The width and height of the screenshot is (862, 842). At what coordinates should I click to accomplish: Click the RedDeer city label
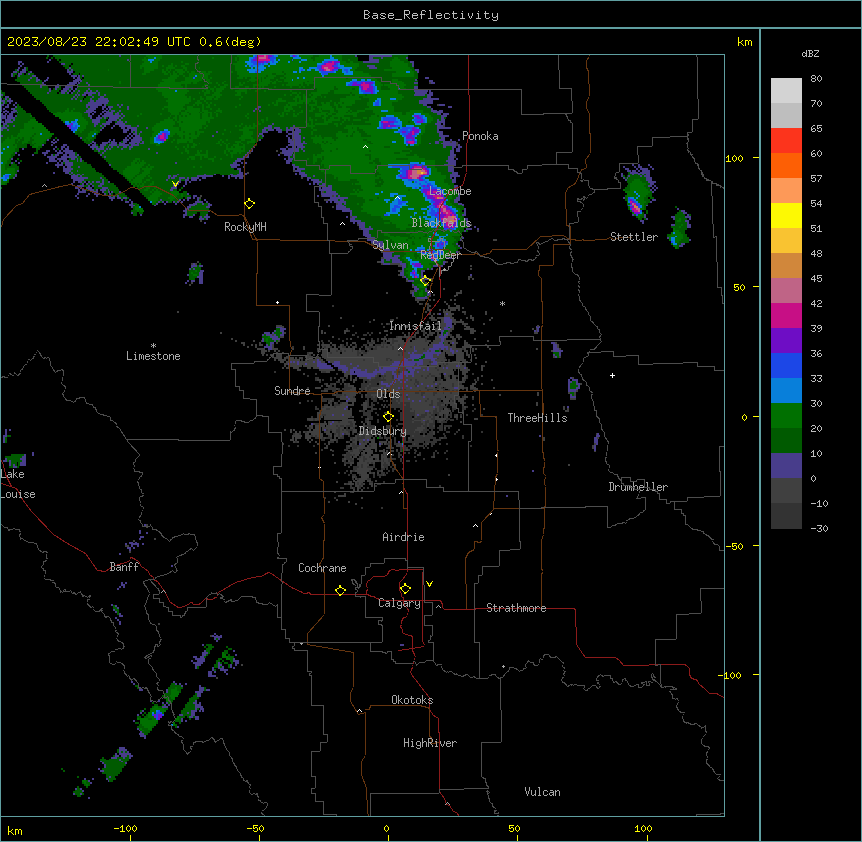point(440,255)
